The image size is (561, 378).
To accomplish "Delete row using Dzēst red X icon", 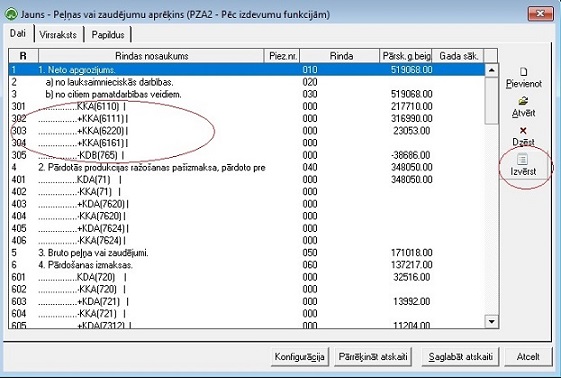I will point(523,131).
